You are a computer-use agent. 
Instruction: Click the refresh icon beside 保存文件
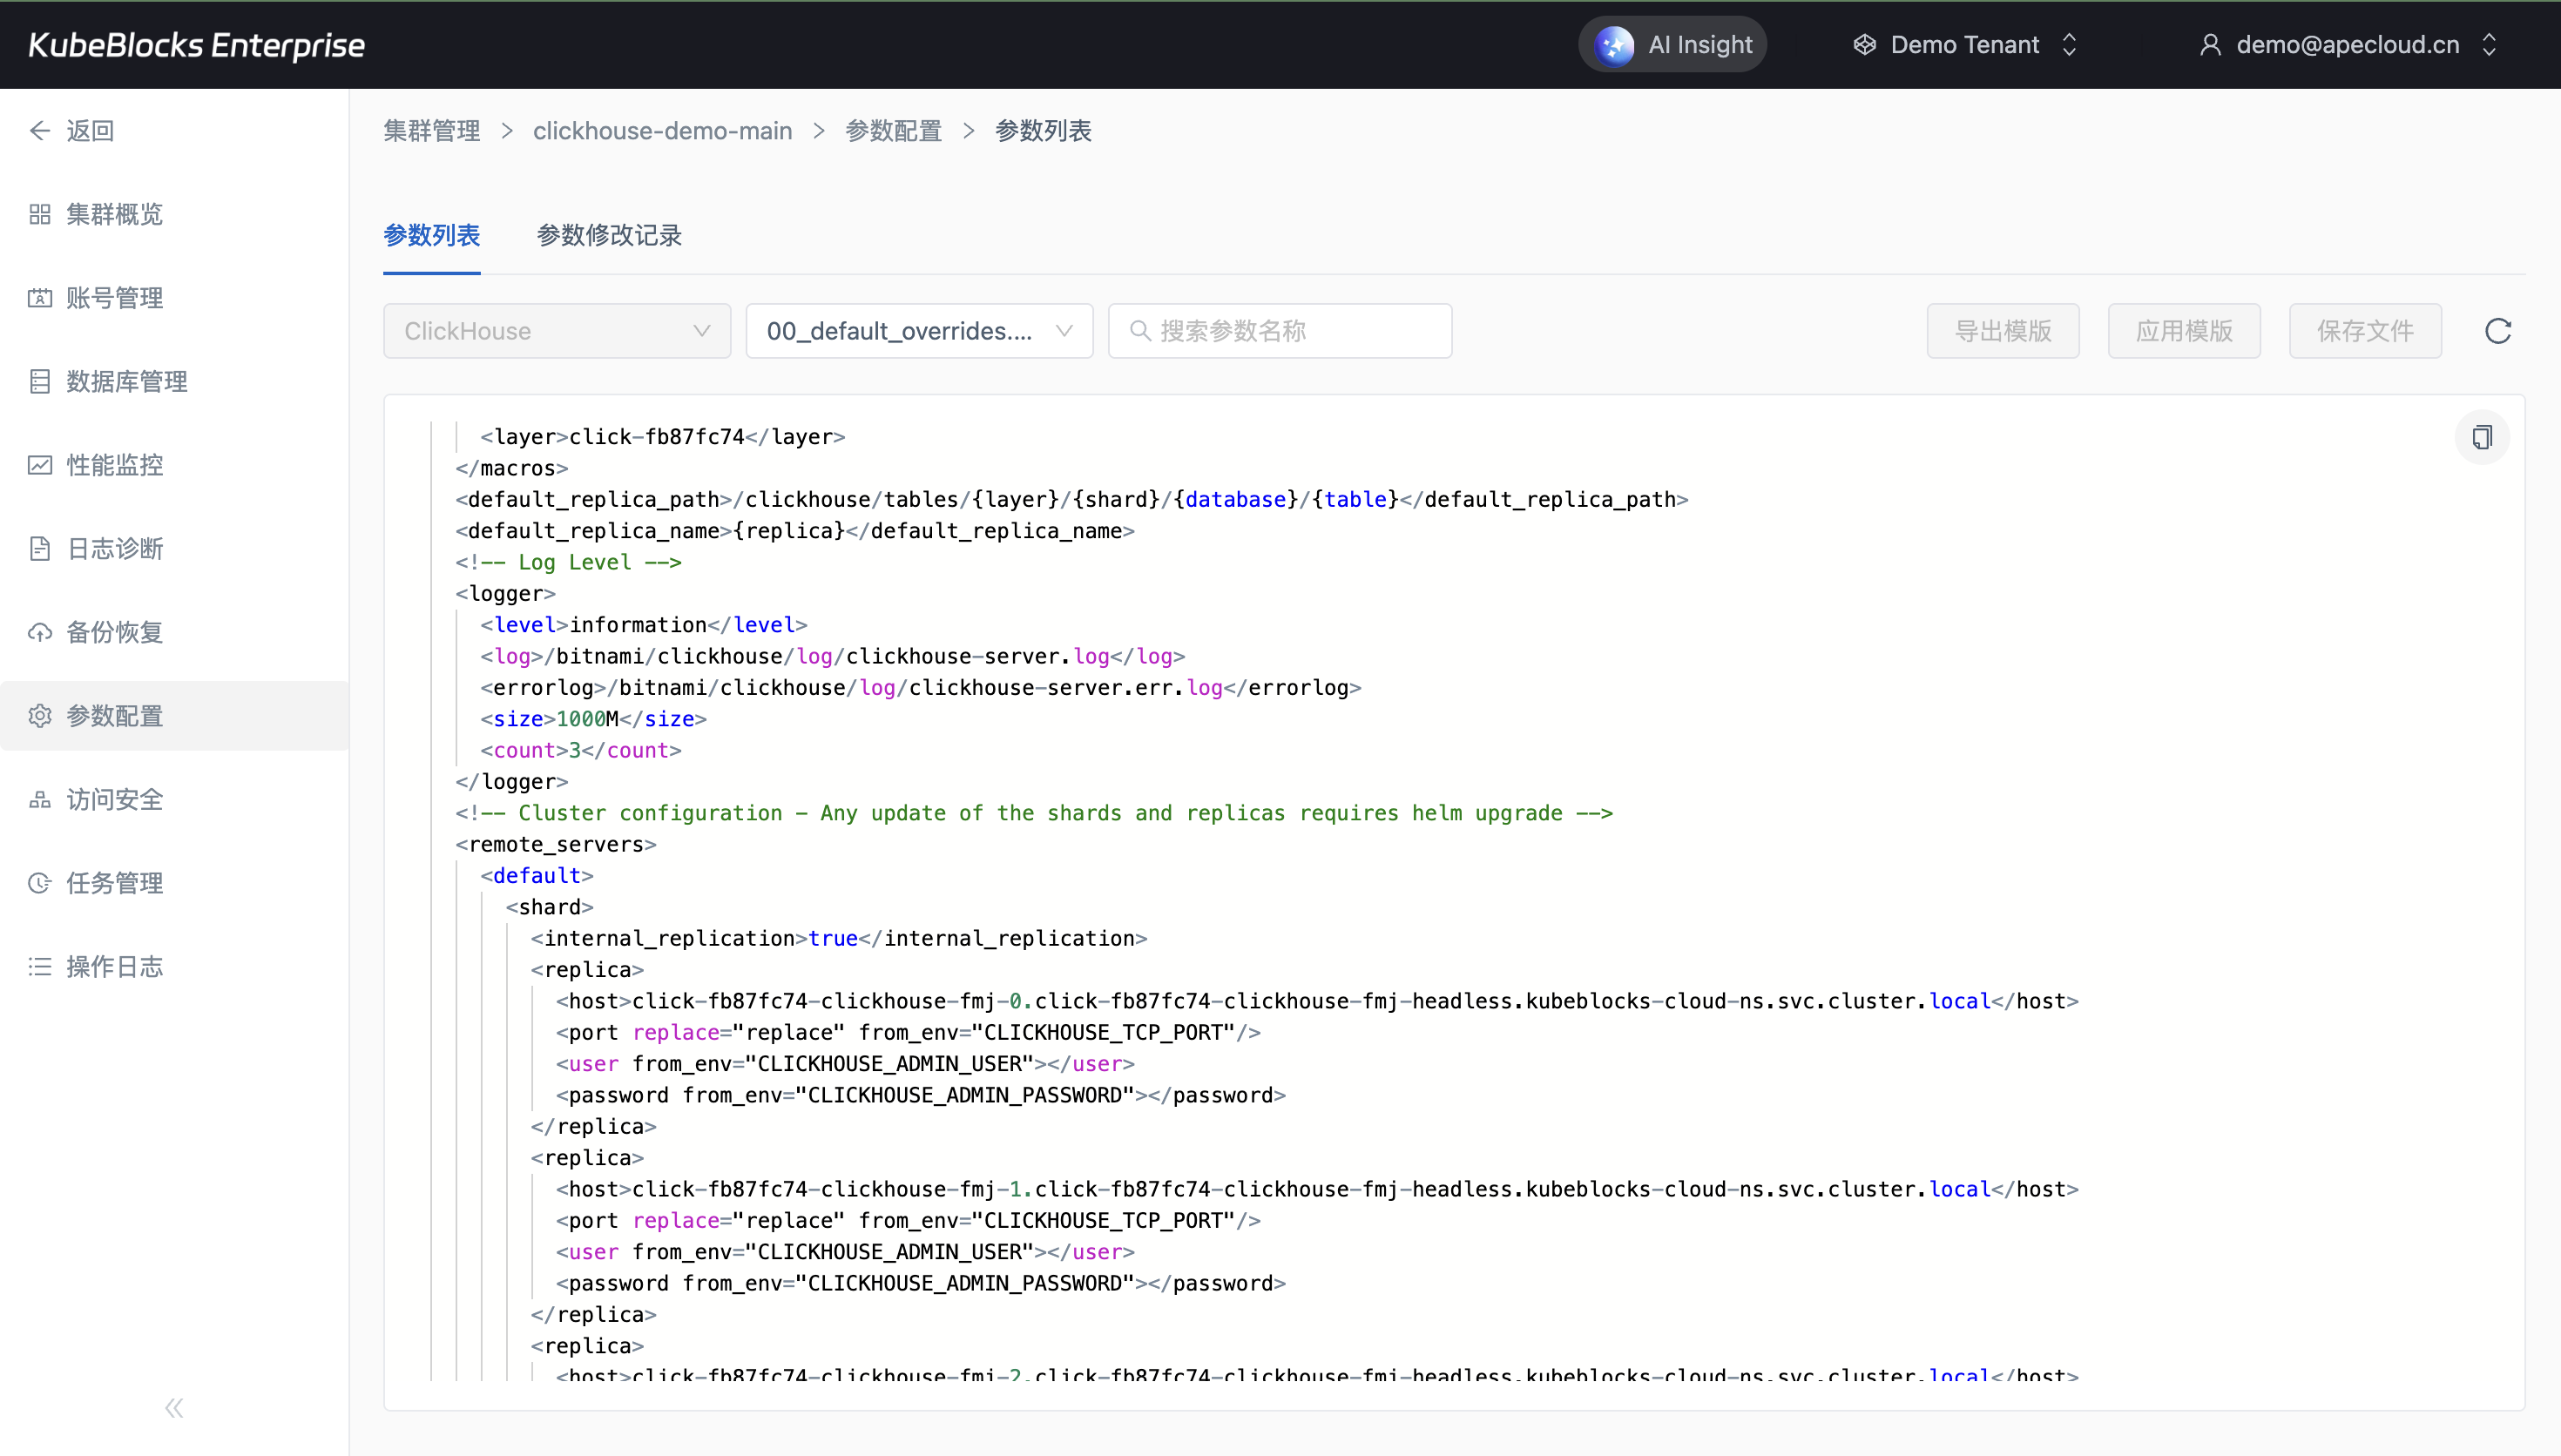click(2497, 331)
